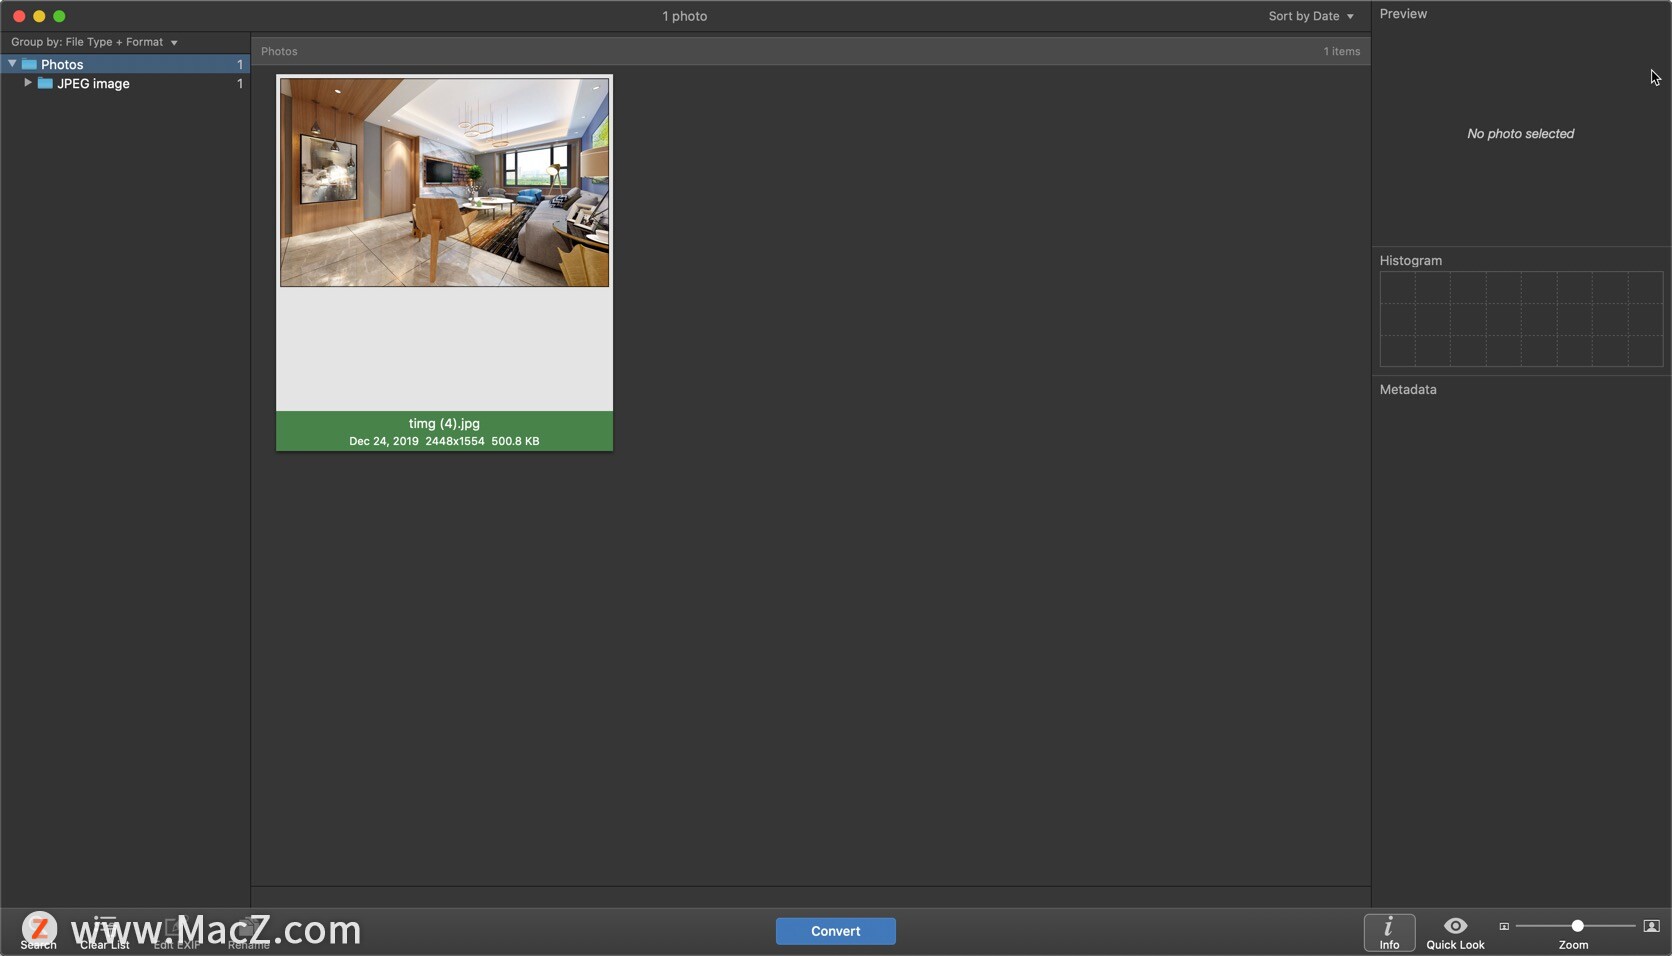This screenshot has height=956, width=1672.
Task: Click the Histogram grid area
Action: 1521,319
